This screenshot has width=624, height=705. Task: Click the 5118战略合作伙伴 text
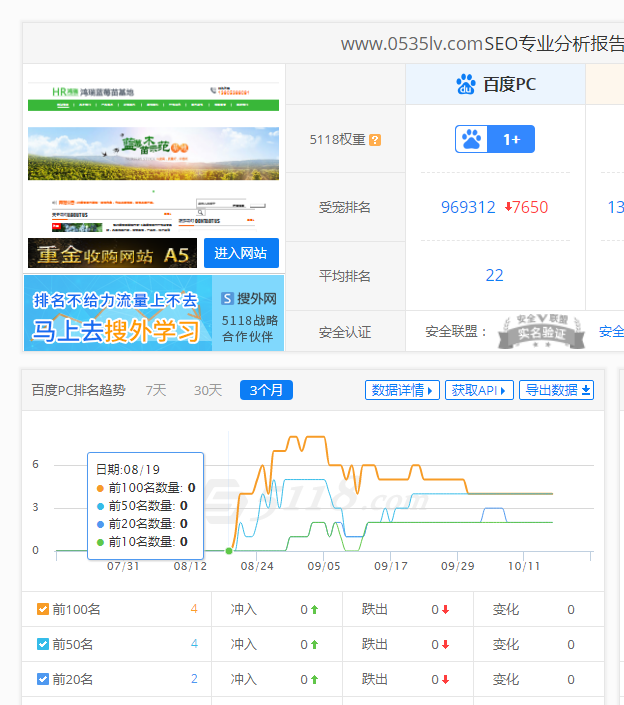(250, 329)
